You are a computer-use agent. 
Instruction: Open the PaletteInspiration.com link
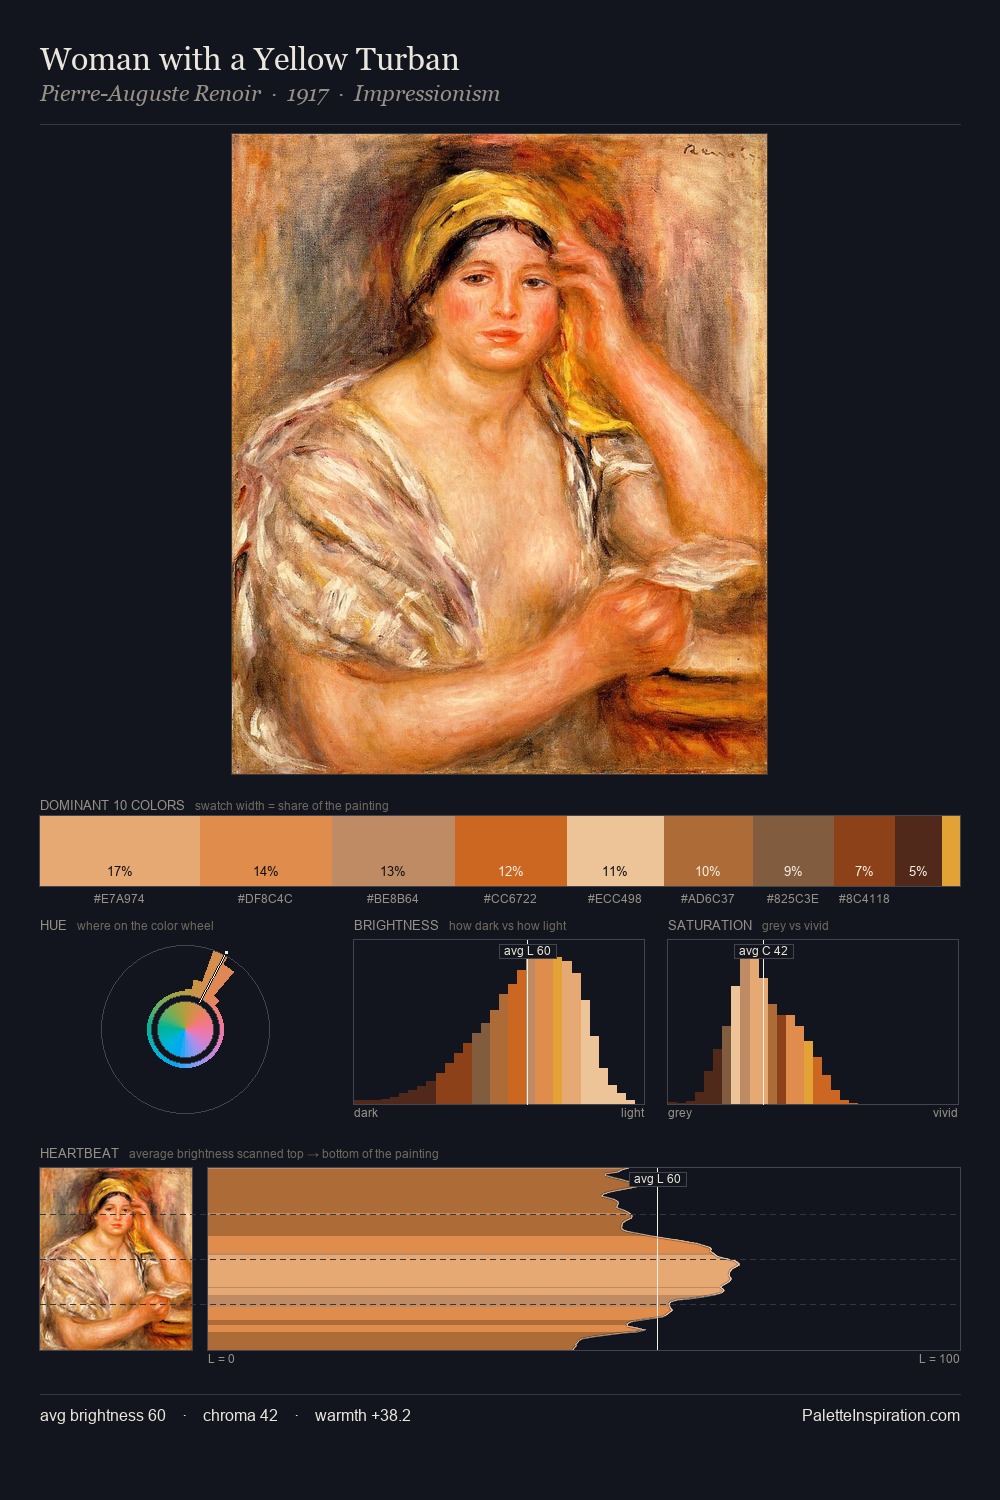[881, 1415]
